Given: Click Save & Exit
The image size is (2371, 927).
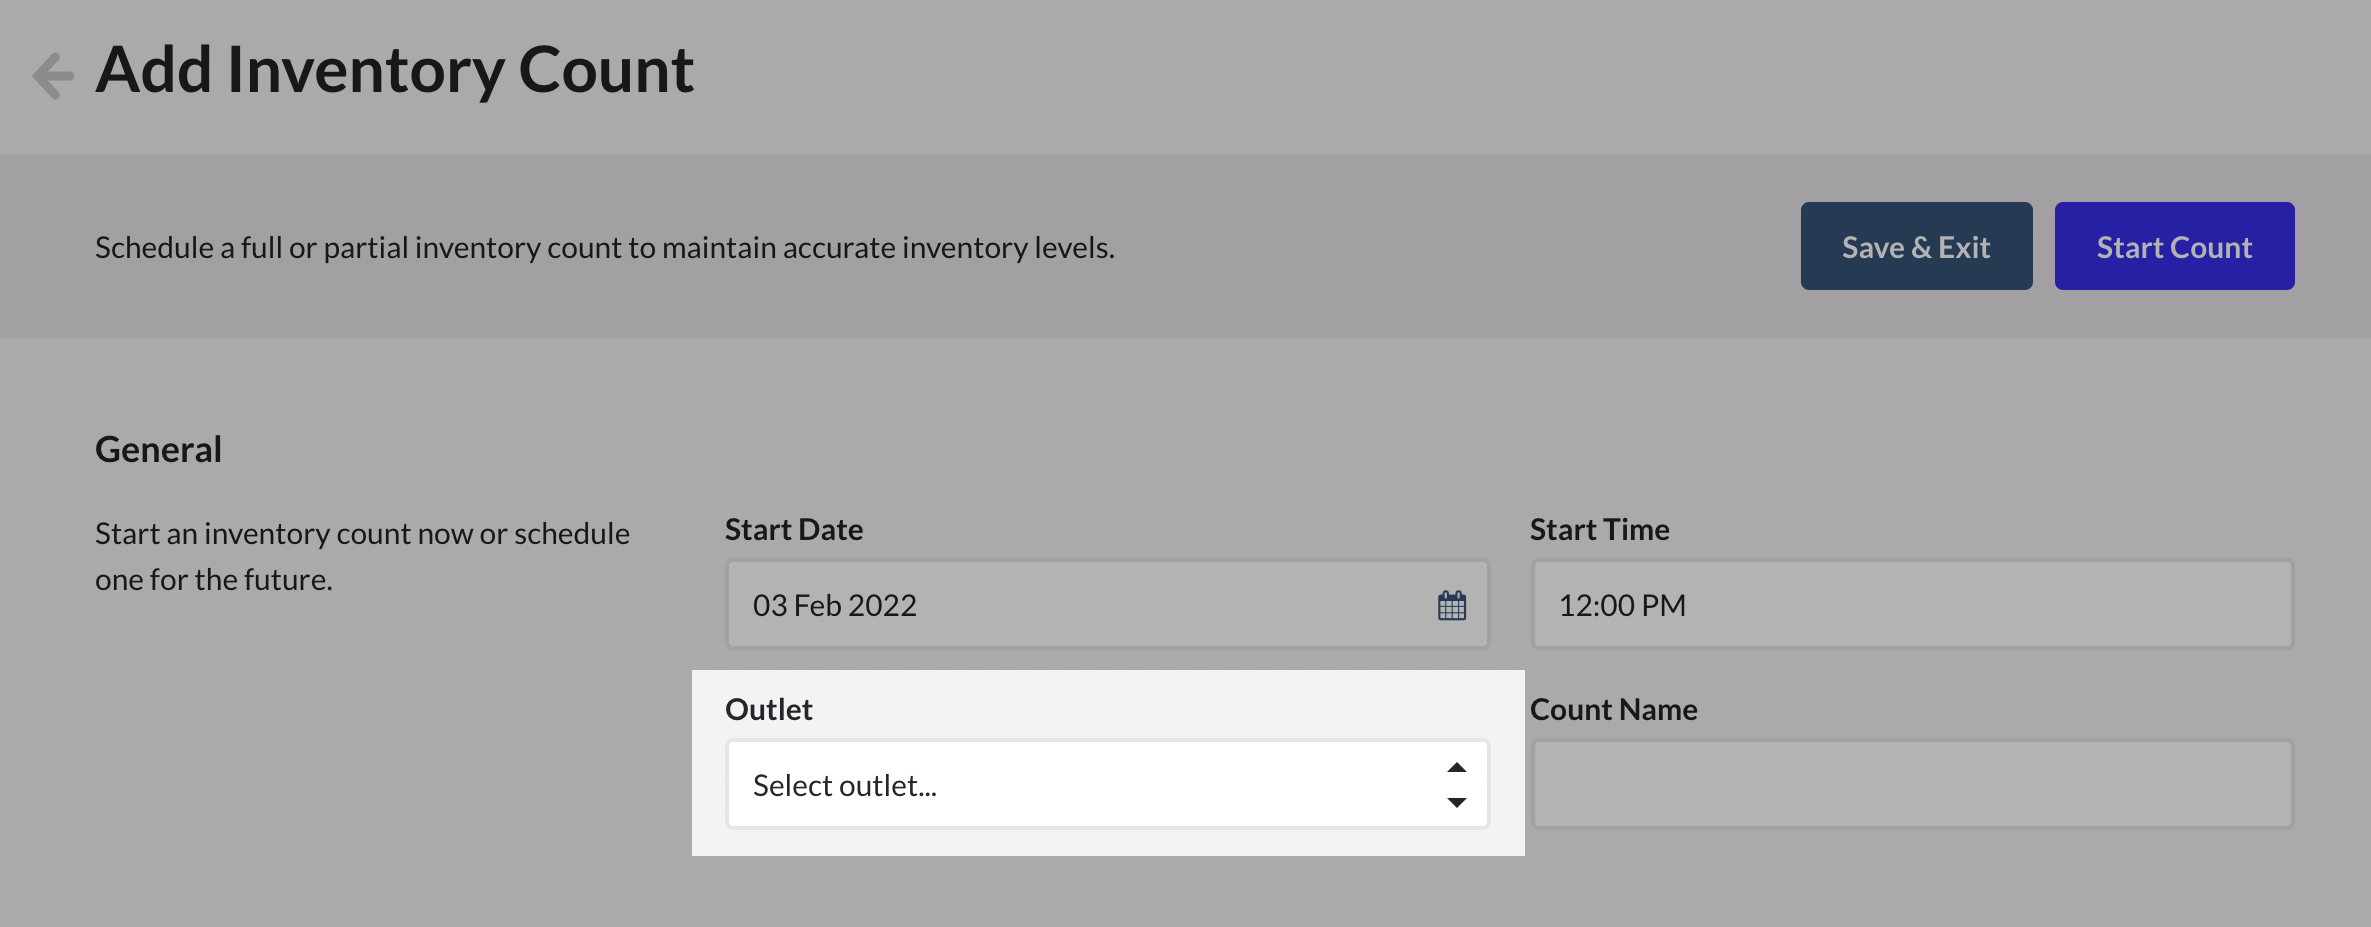Looking at the screenshot, I should click(x=1915, y=246).
